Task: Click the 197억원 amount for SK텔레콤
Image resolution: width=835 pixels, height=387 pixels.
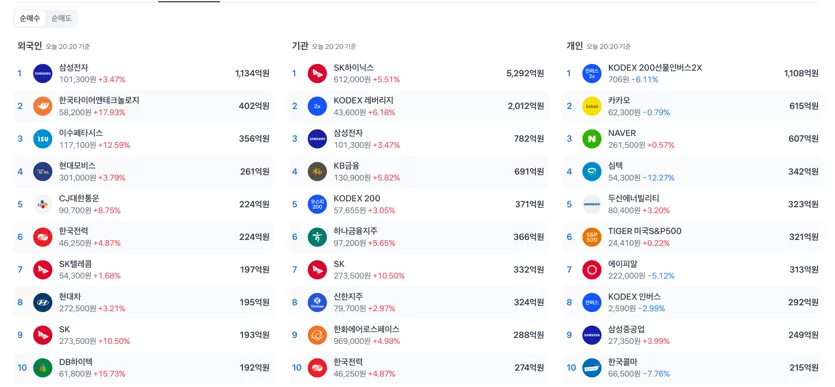Action: pyautogui.click(x=255, y=270)
